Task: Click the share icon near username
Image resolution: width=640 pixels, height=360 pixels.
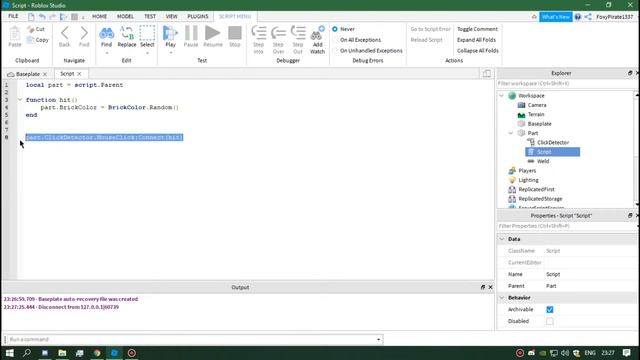Action: pos(588,17)
